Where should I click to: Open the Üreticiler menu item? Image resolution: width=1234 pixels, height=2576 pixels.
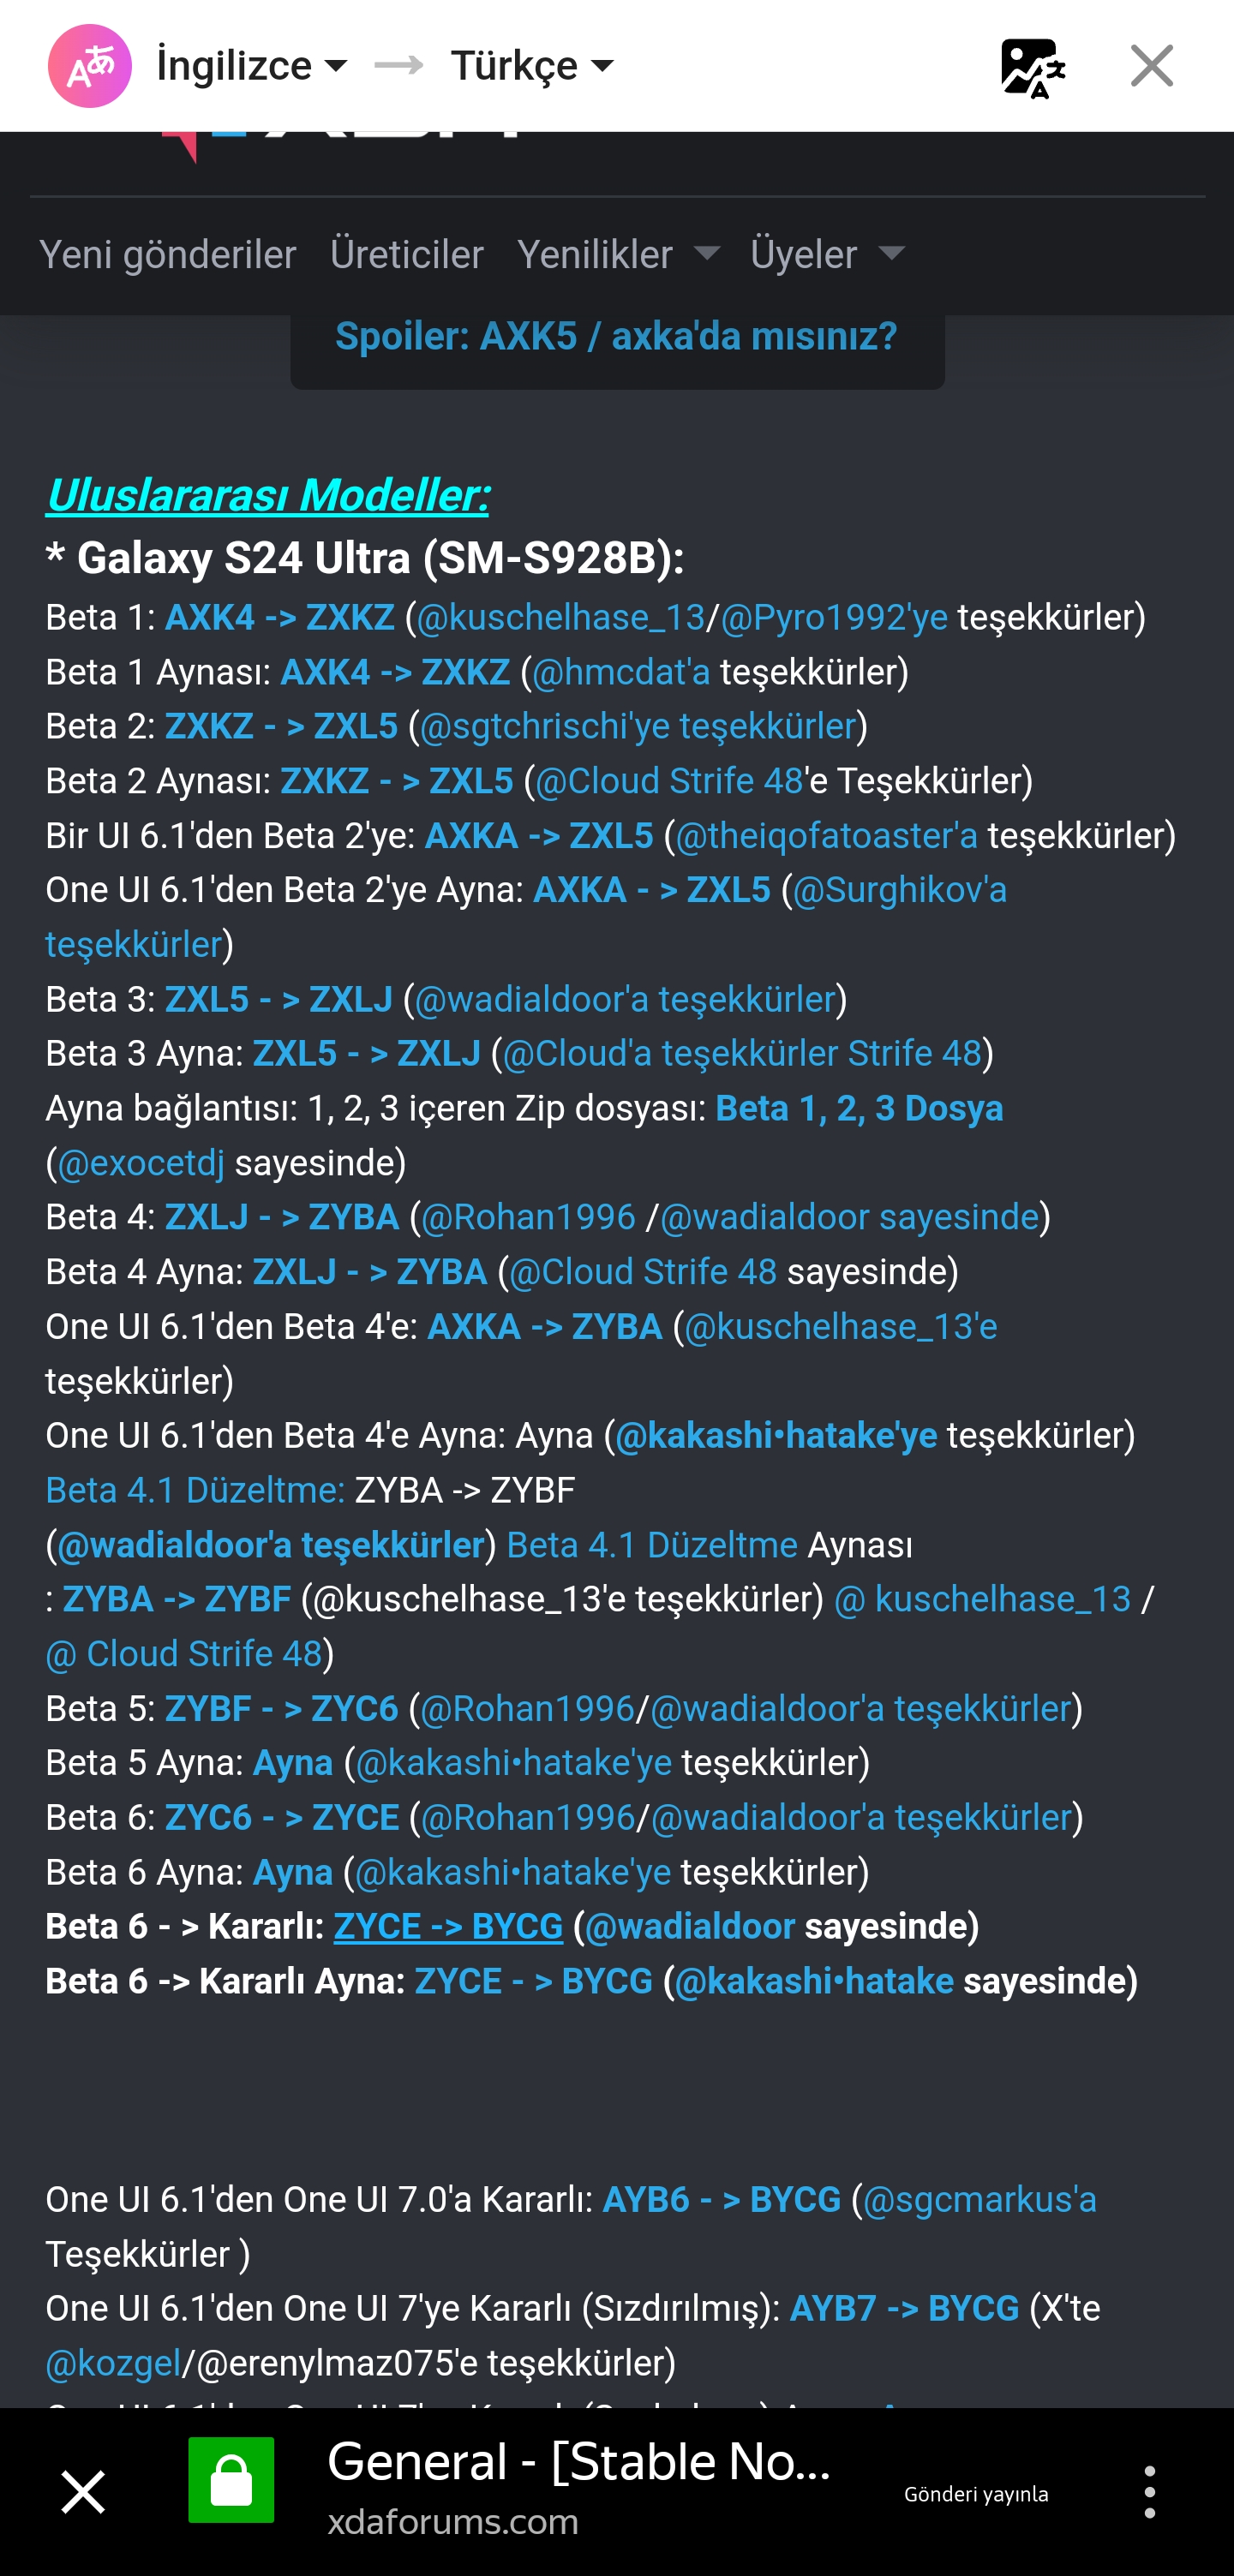407,255
